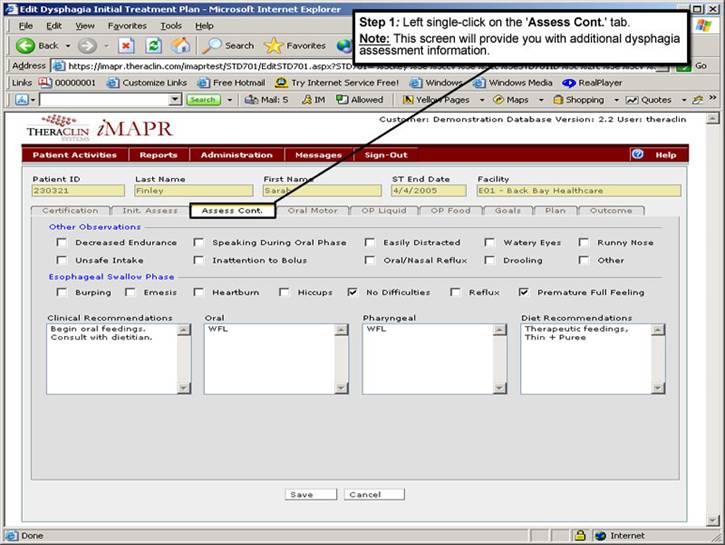
Task: Open the Favorites star button
Action: 294,46
